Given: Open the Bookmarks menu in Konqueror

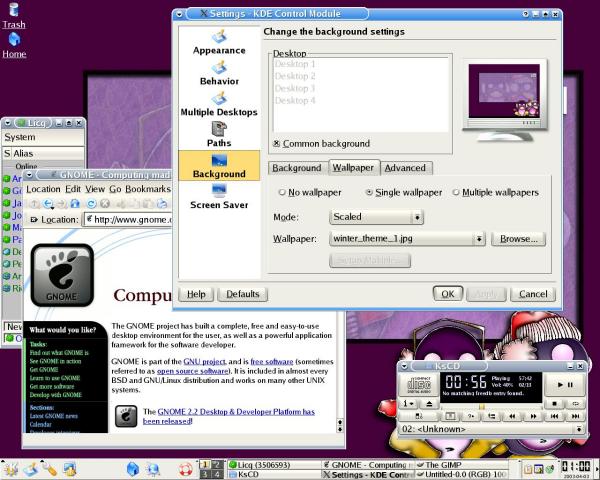Looking at the screenshot, I should [147, 188].
